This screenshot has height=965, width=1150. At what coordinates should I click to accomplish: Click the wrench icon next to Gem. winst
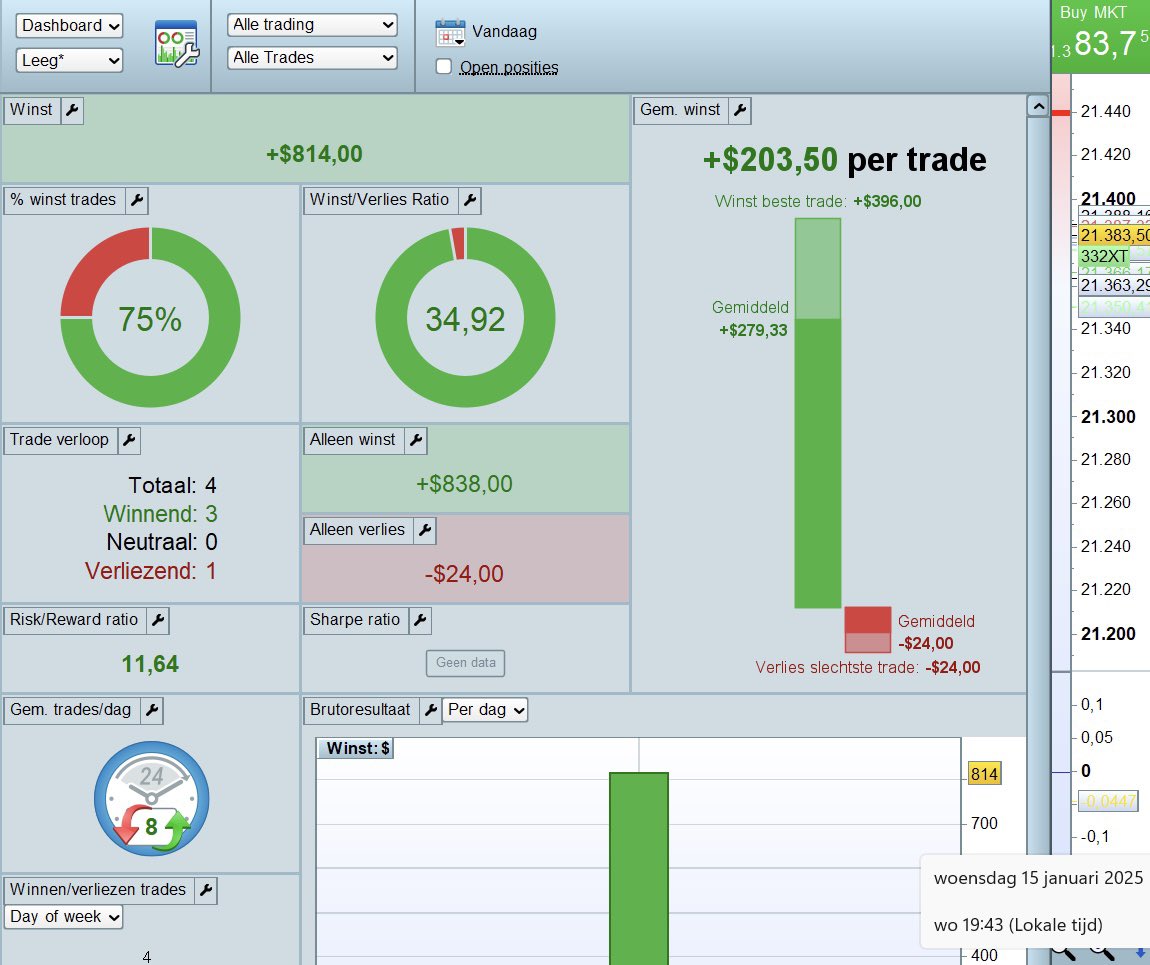pyautogui.click(x=740, y=110)
